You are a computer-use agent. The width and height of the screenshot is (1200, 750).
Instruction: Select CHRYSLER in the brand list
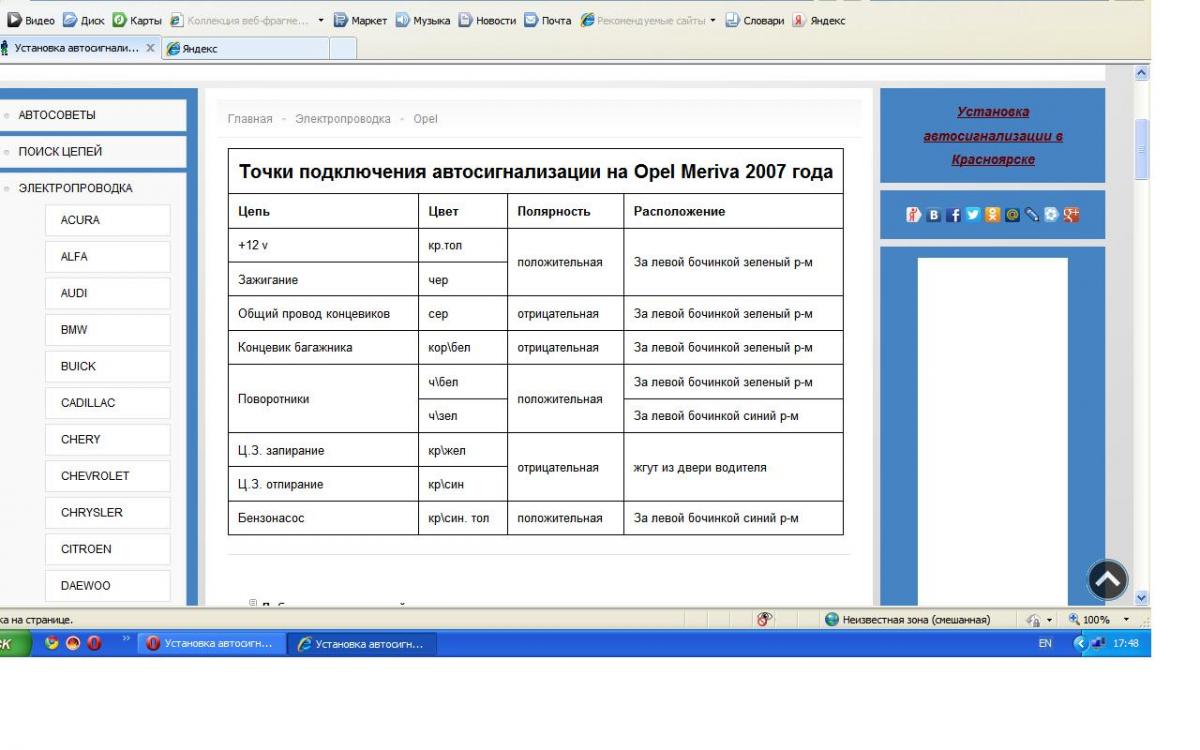click(x=108, y=512)
